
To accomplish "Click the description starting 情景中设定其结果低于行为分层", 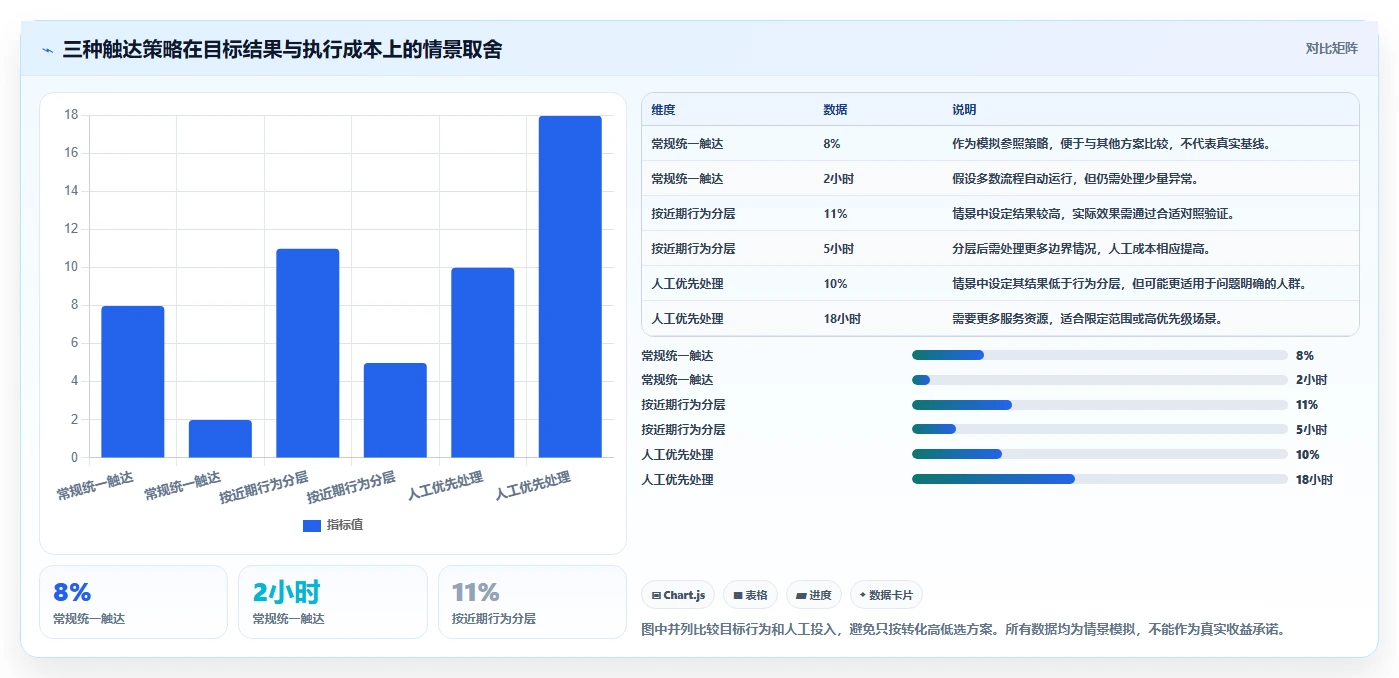I will tap(1129, 284).
